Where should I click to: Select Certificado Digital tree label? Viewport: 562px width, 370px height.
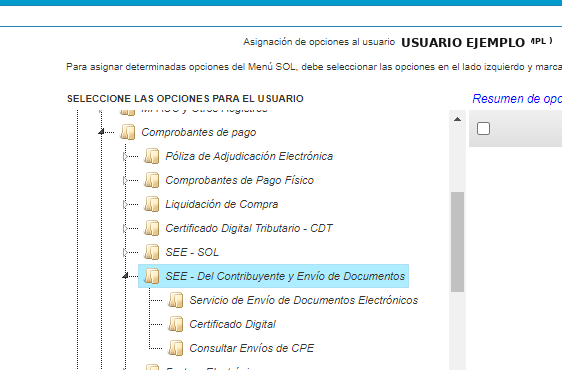[232, 324]
